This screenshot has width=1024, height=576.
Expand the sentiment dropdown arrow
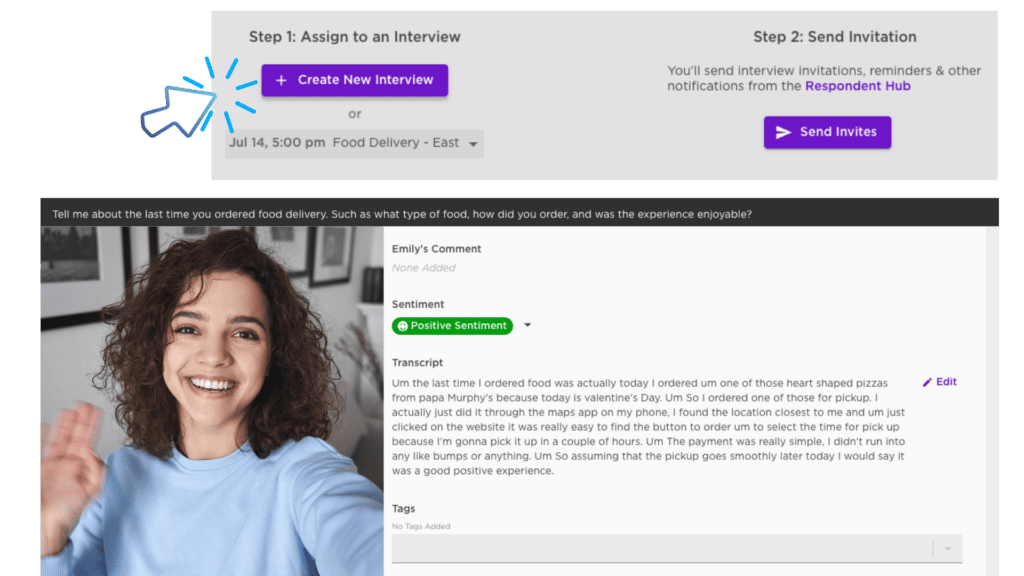coord(527,325)
